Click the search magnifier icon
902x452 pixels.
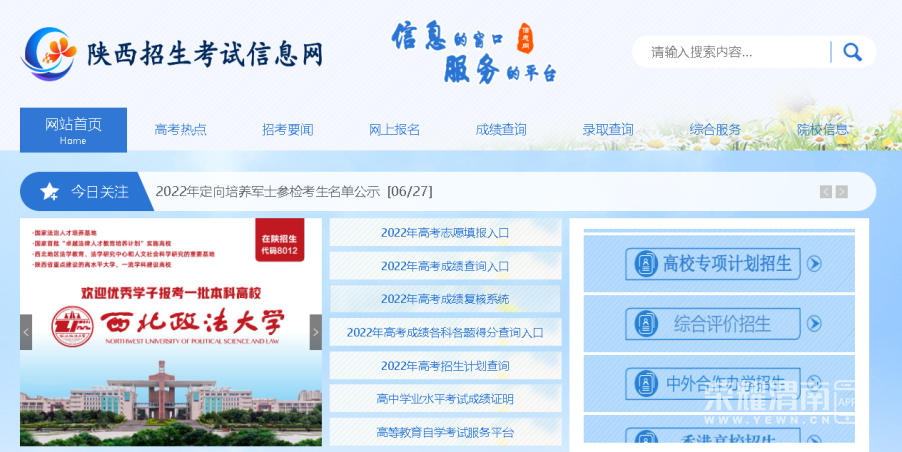click(x=852, y=52)
